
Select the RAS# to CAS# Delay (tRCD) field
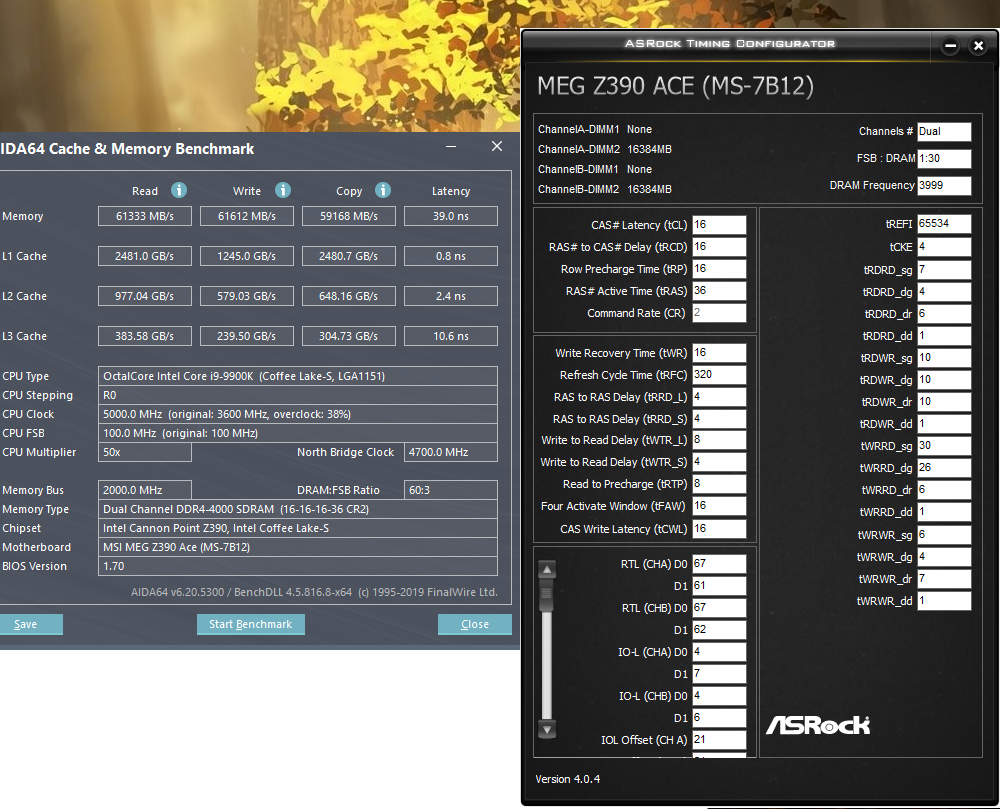[719, 247]
